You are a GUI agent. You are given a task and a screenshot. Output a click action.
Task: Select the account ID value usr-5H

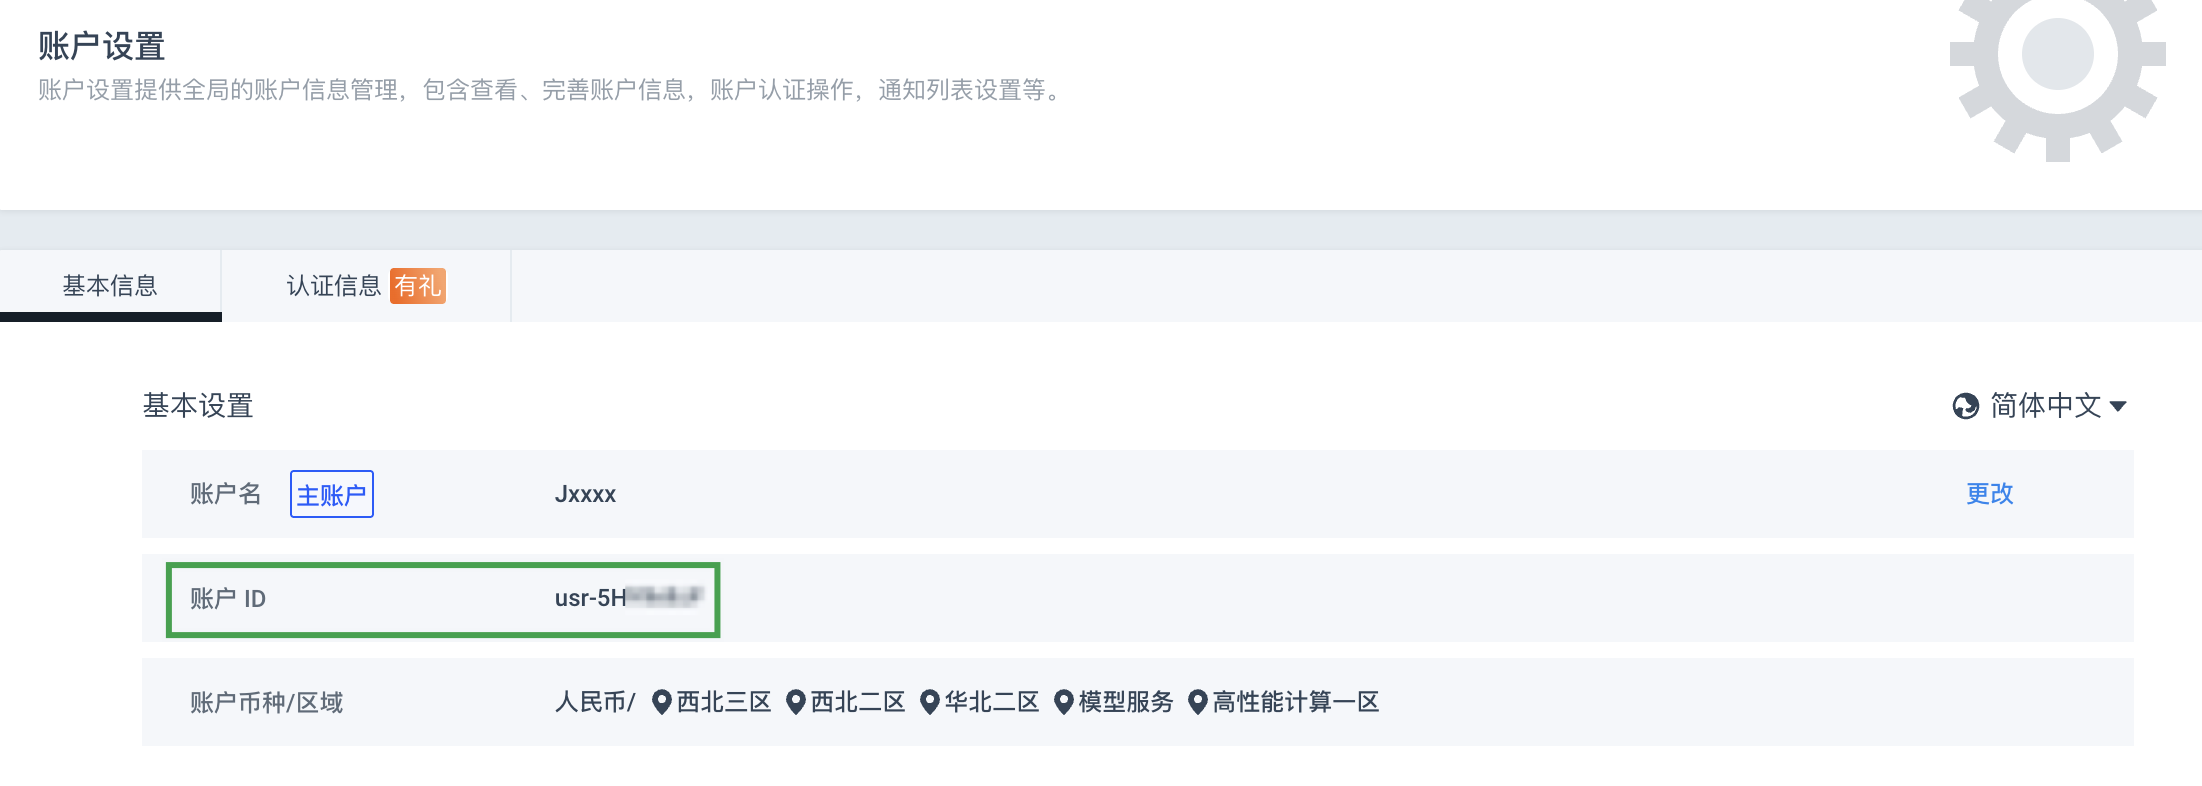click(x=628, y=598)
